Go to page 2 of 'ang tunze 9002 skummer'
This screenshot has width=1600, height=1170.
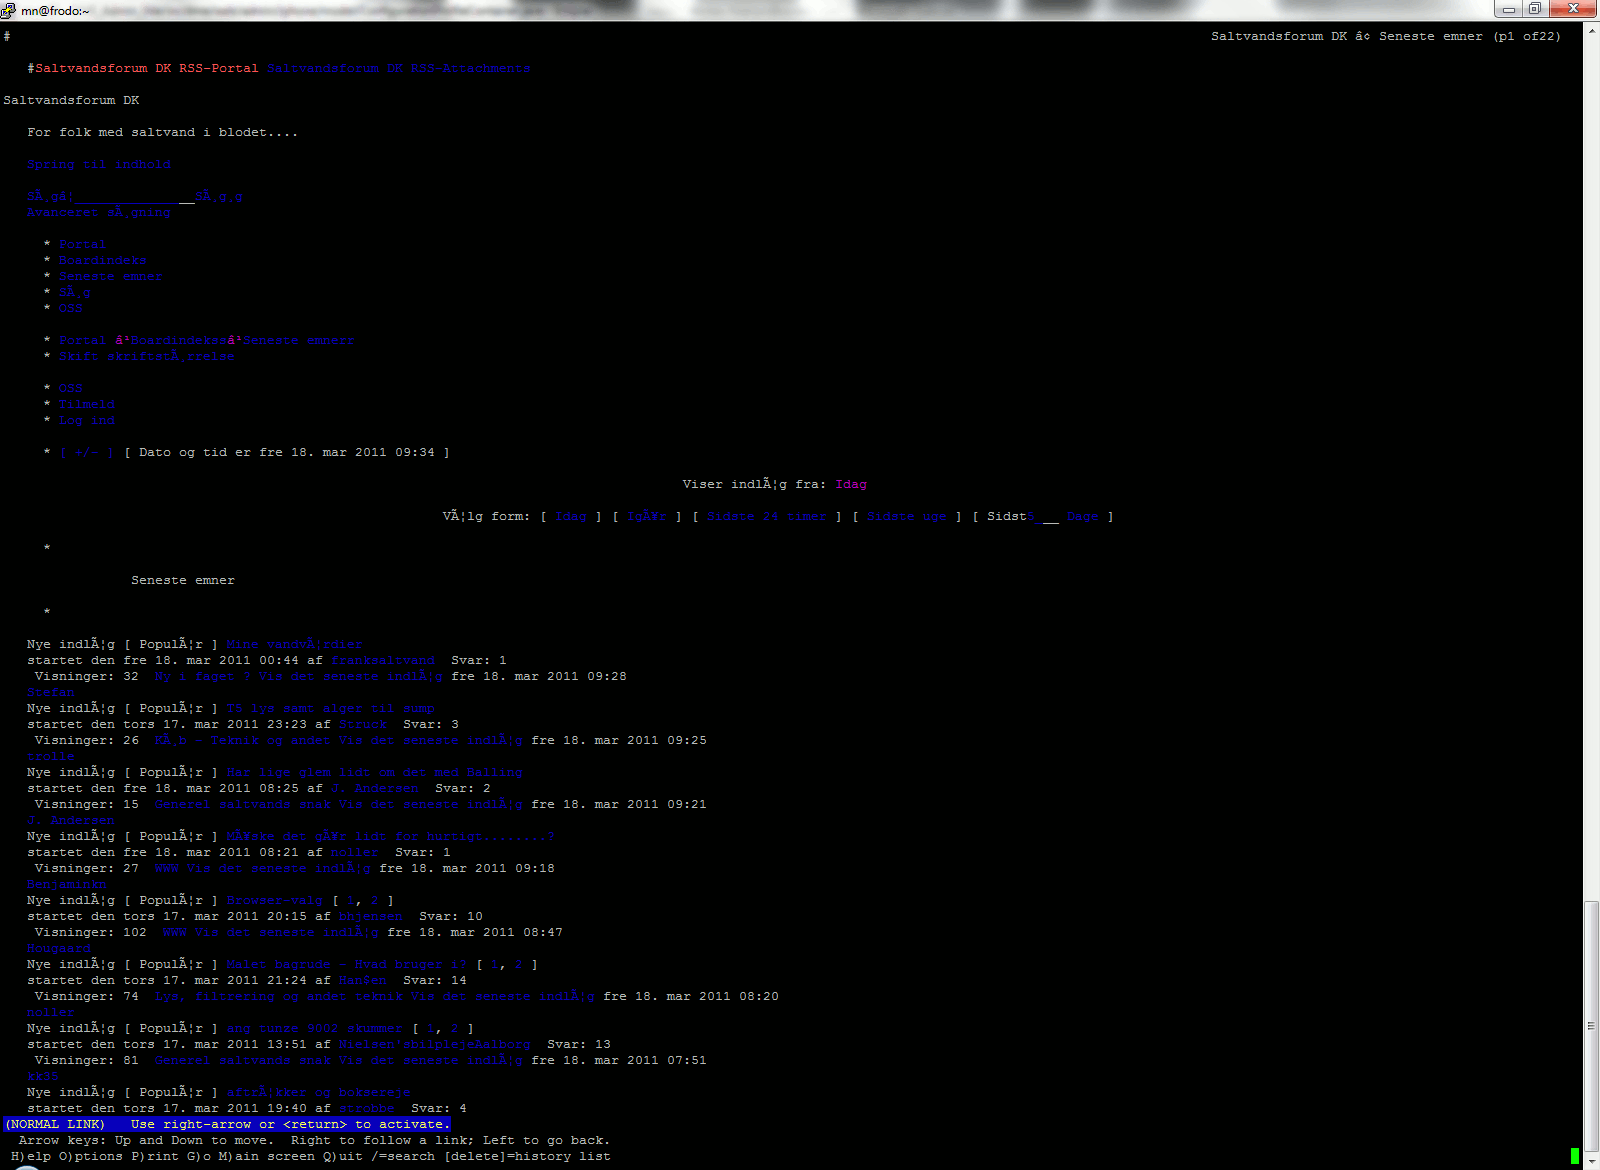coord(455,1029)
